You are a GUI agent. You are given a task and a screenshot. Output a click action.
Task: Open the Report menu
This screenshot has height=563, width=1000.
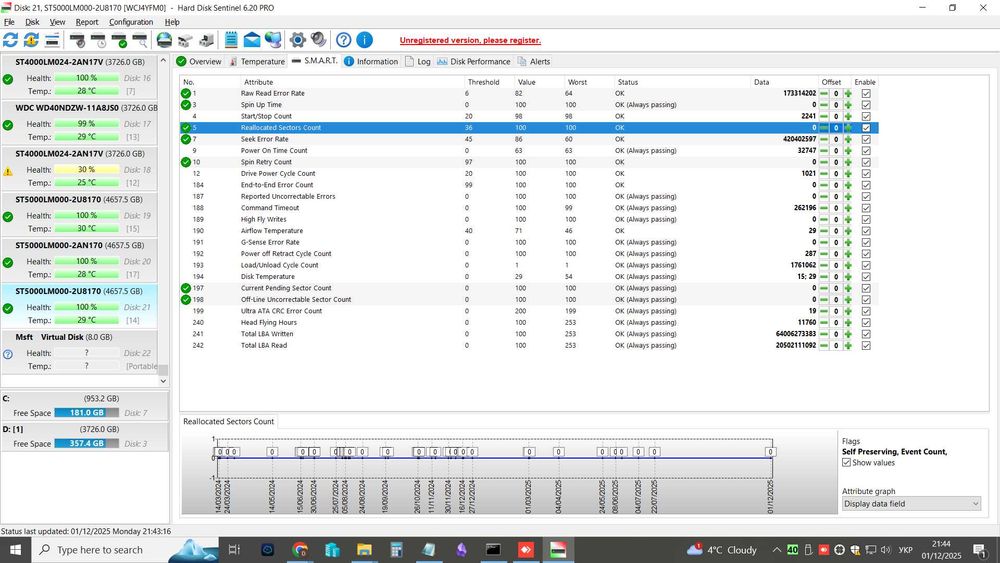click(x=87, y=22)
